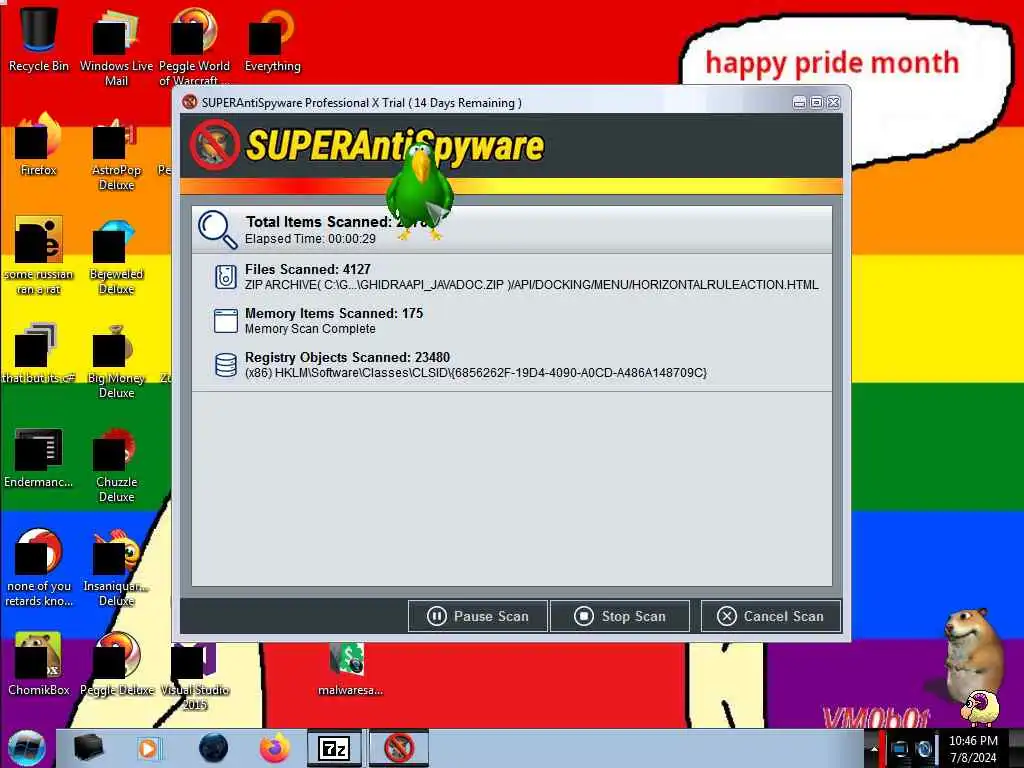1024x768 pixels.
Task: Select the Chuzzle Deluxe desktop icon
Action: (116, 464)
